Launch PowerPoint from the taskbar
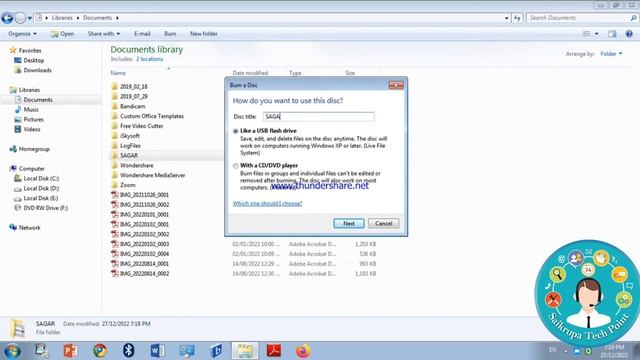Viewport: 640px width, 360px height. 71,351
